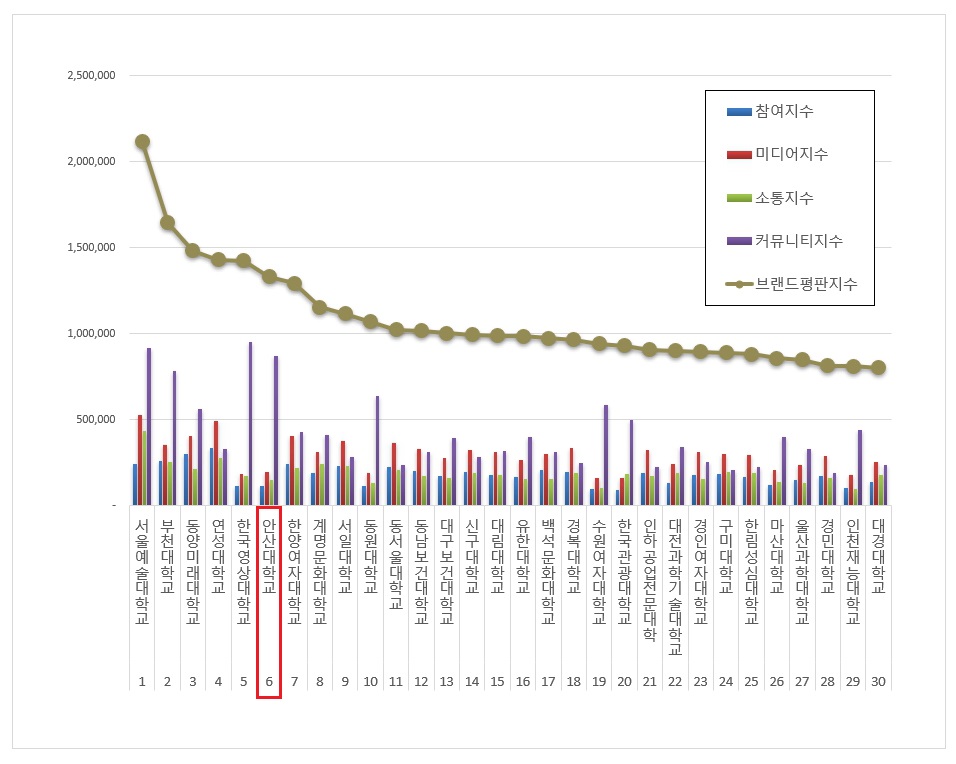Select the 계명문화대학교 axis label
The image size is (956, 764).
320,571
